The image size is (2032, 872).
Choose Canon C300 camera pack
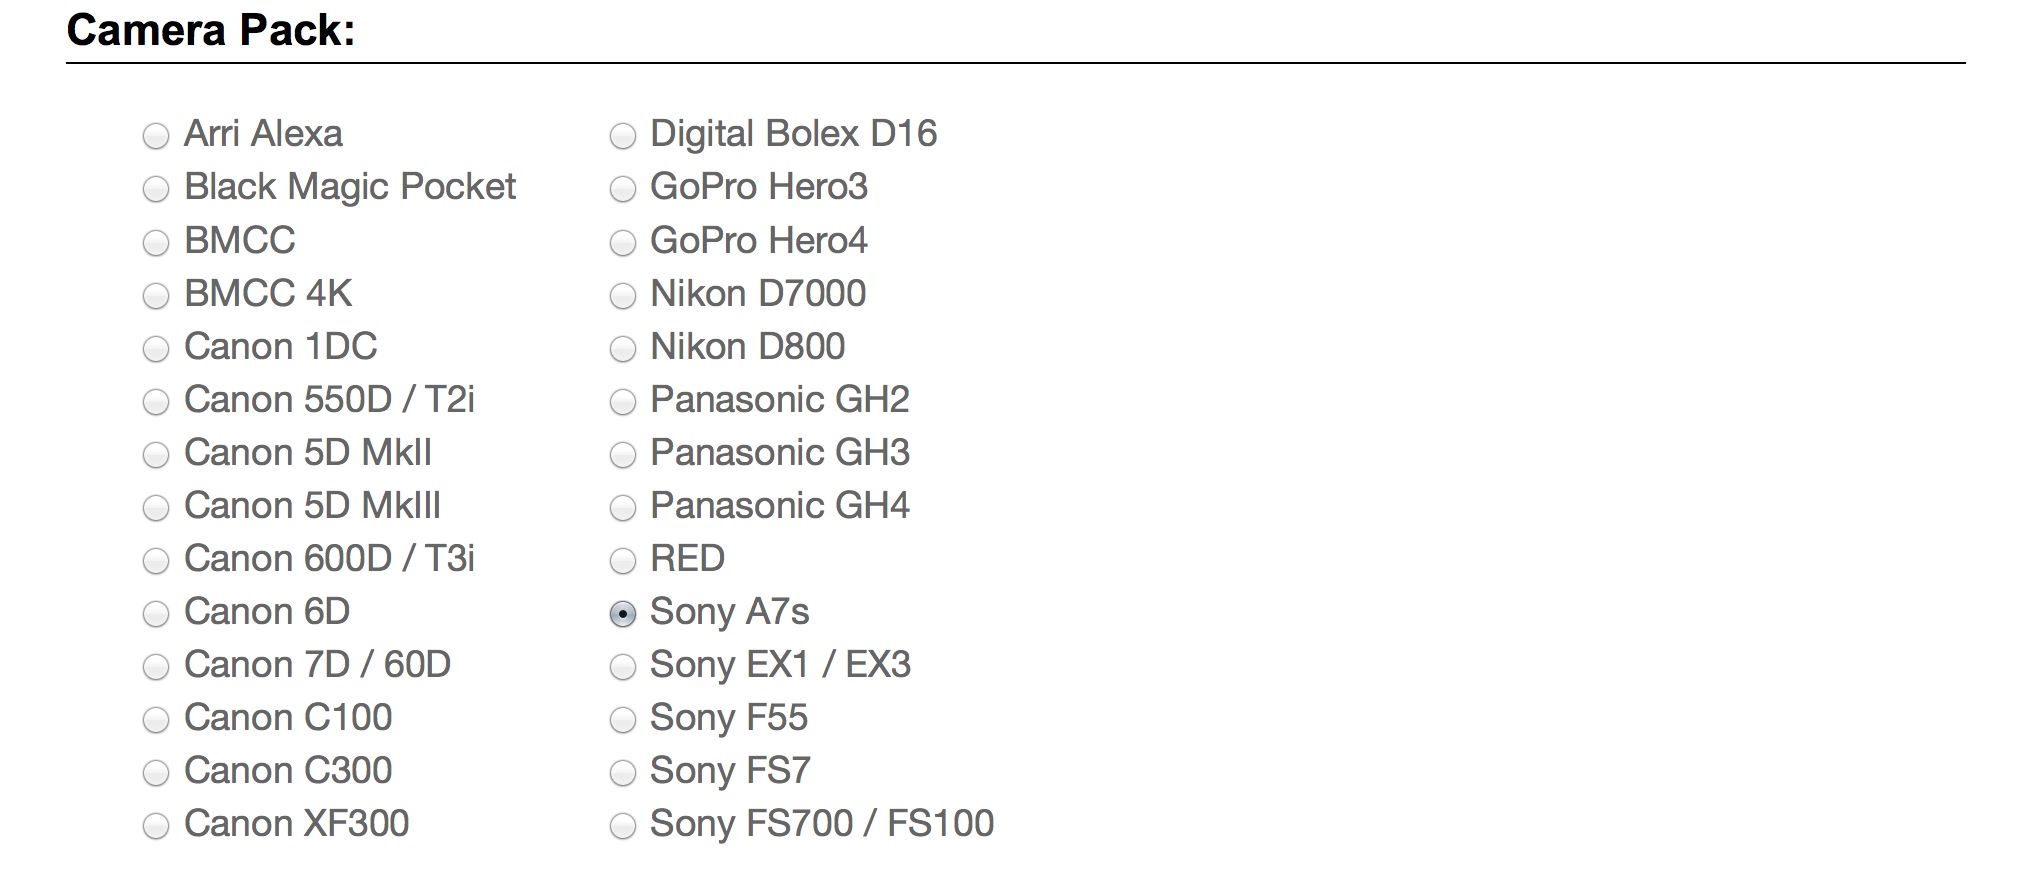(155, 771)
